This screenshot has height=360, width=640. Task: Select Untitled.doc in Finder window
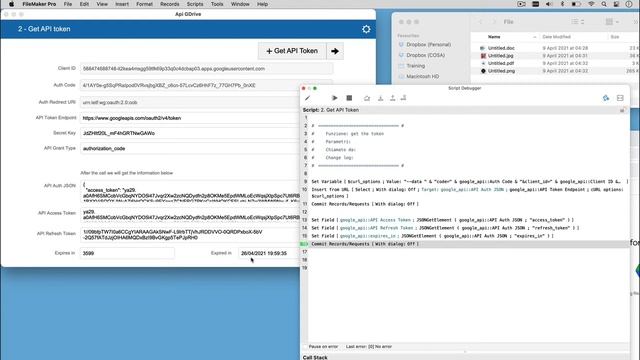(x=501, y=48)
